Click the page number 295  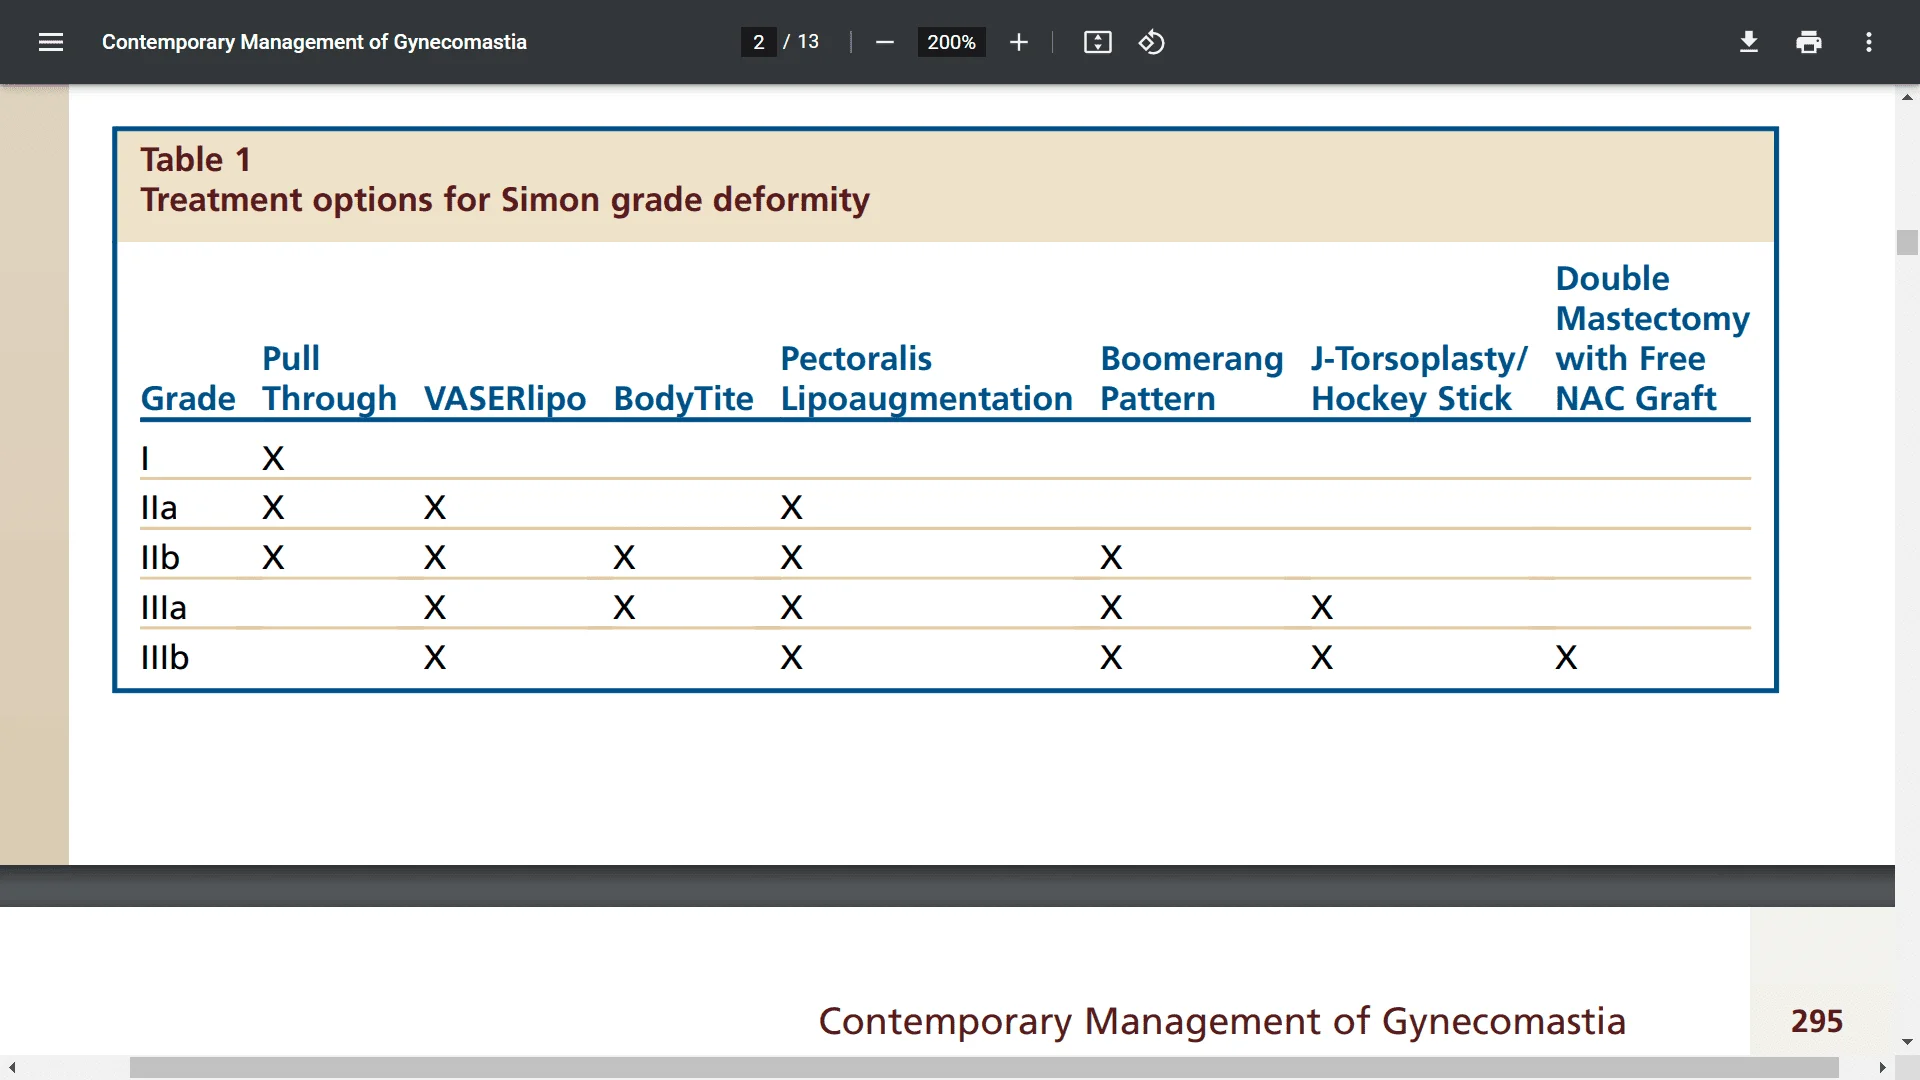[1817, 1021]
